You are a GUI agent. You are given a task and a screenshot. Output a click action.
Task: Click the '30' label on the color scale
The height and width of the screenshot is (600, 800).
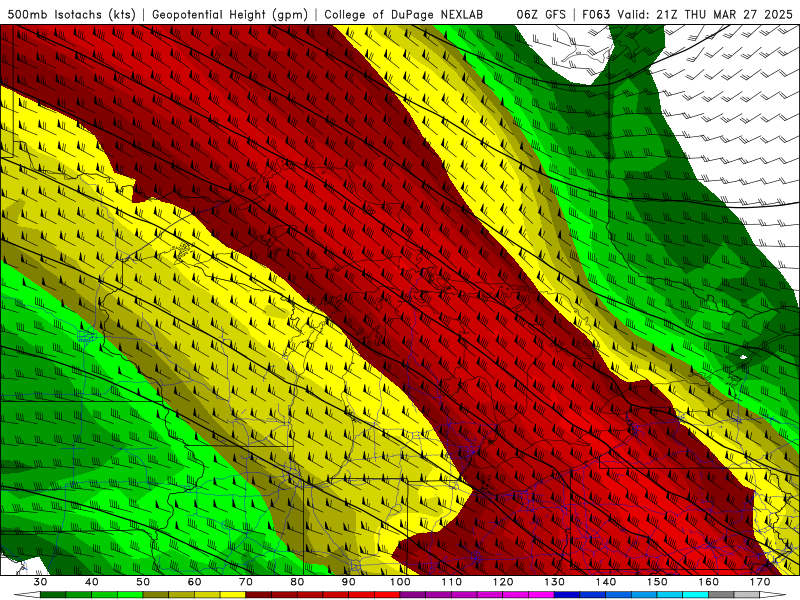coord(40,582)
